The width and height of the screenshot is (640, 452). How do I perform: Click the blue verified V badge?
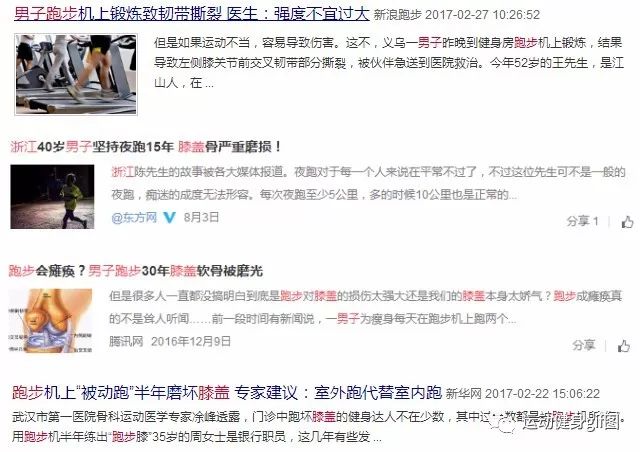coord(169,217)
